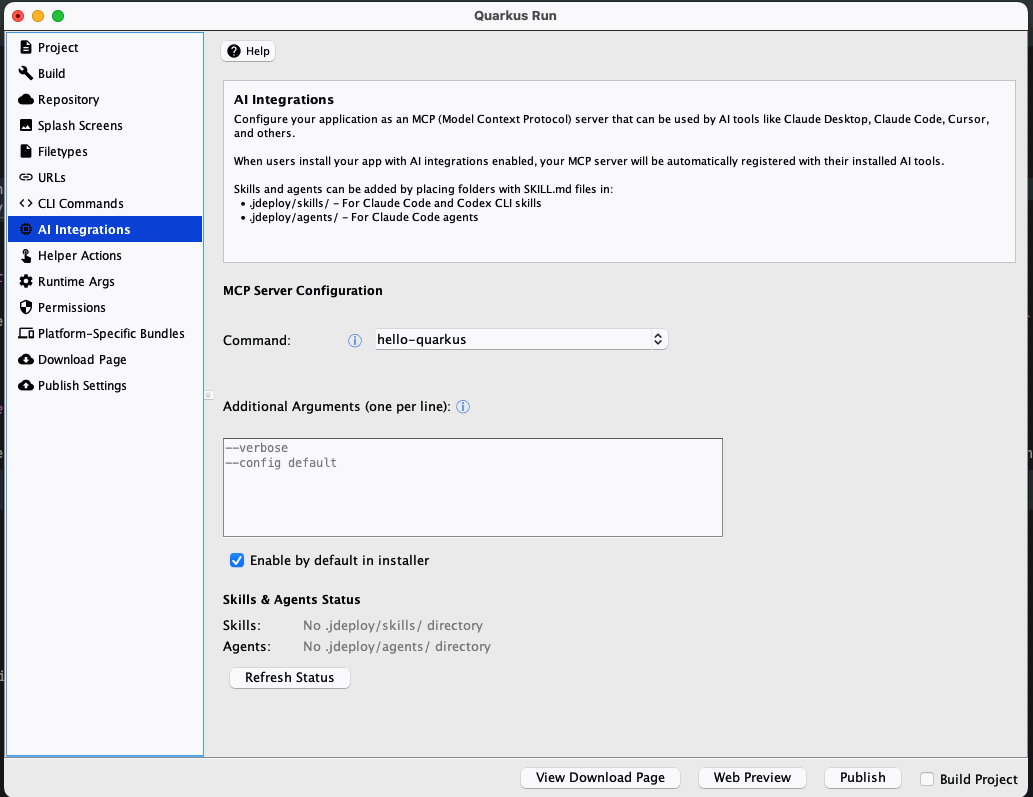Click the Helper Actions touch icon
Screen dimensions: 1033x797
(26, 256)
